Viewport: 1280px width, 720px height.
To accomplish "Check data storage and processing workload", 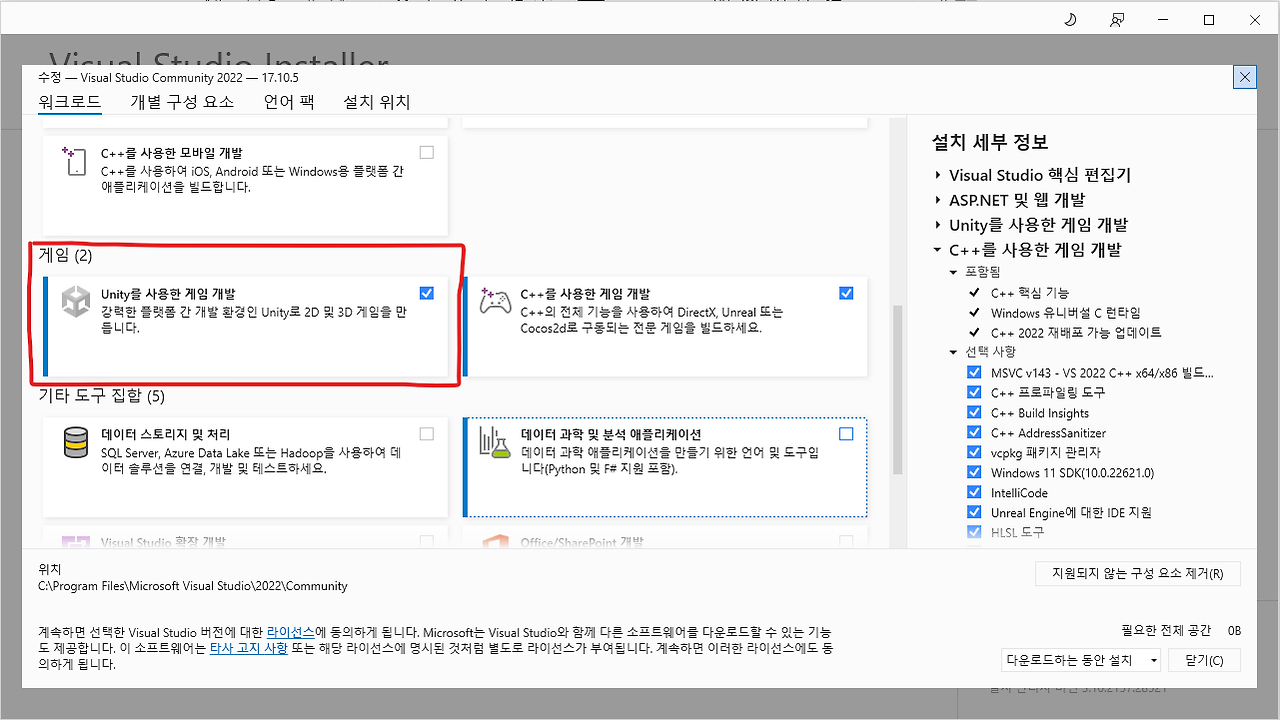I will (427, 434).
